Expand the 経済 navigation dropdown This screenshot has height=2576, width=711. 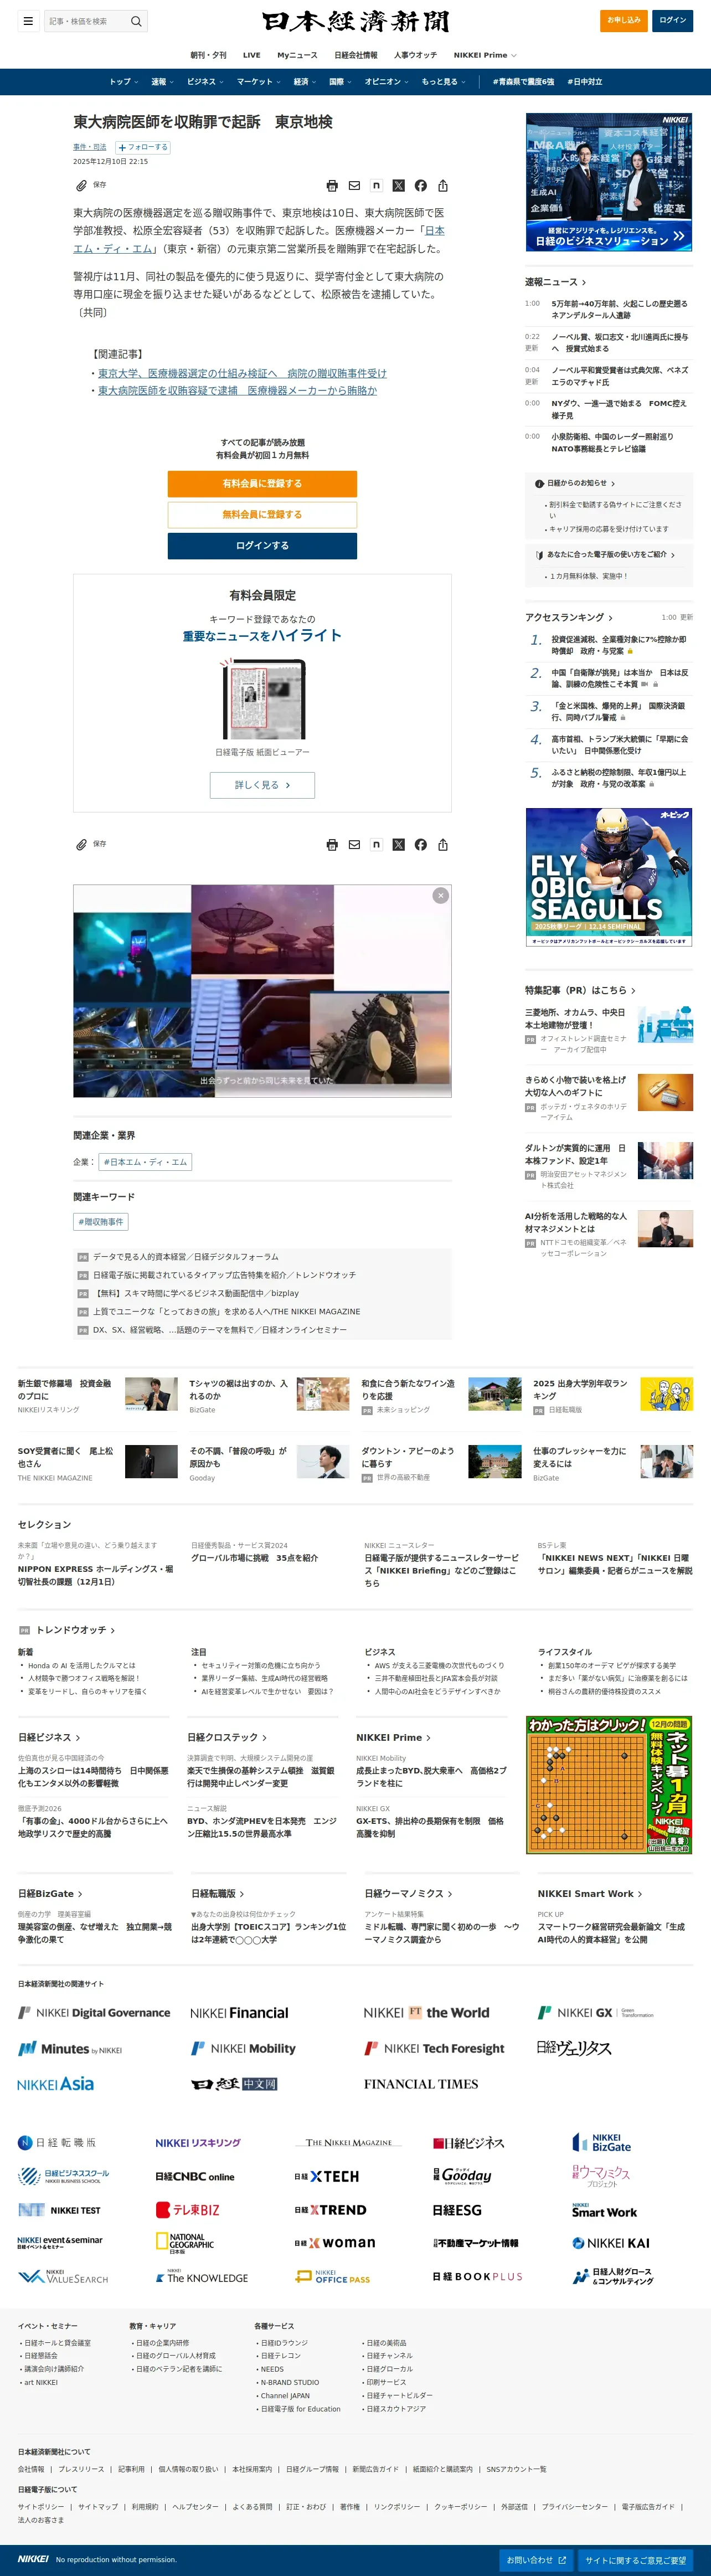tap(304, 82)
